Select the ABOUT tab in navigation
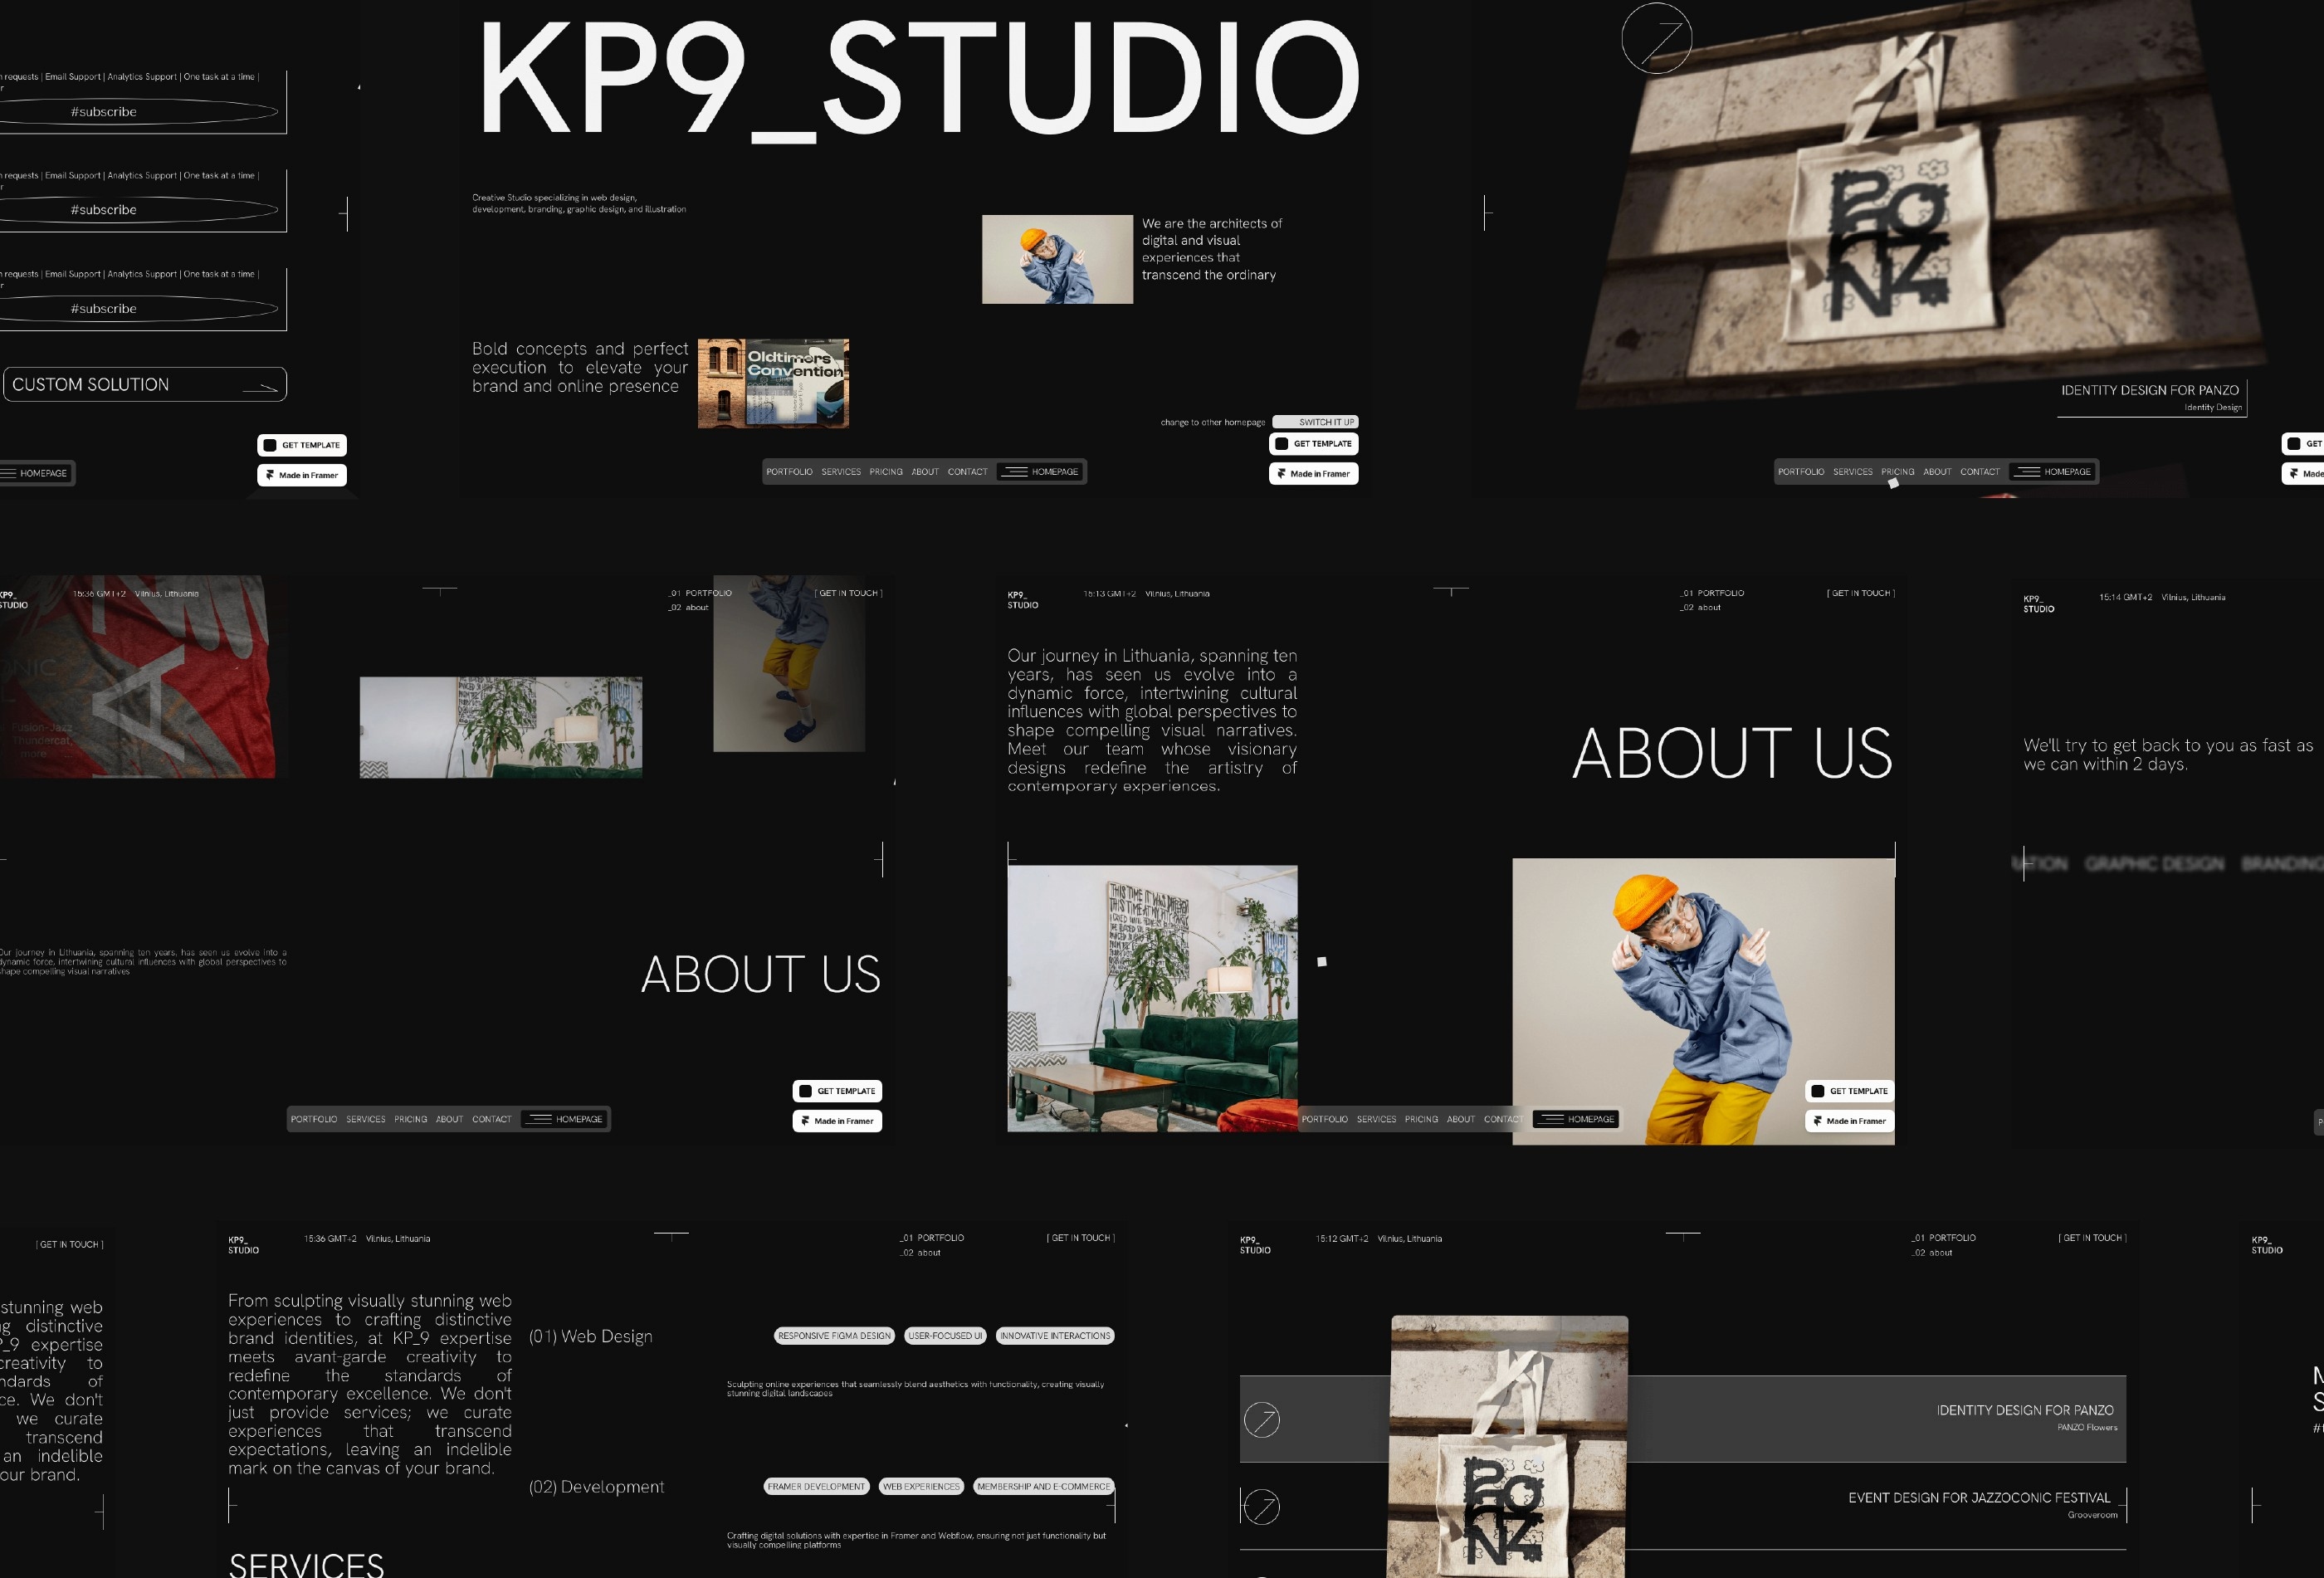 coord(926,472)
